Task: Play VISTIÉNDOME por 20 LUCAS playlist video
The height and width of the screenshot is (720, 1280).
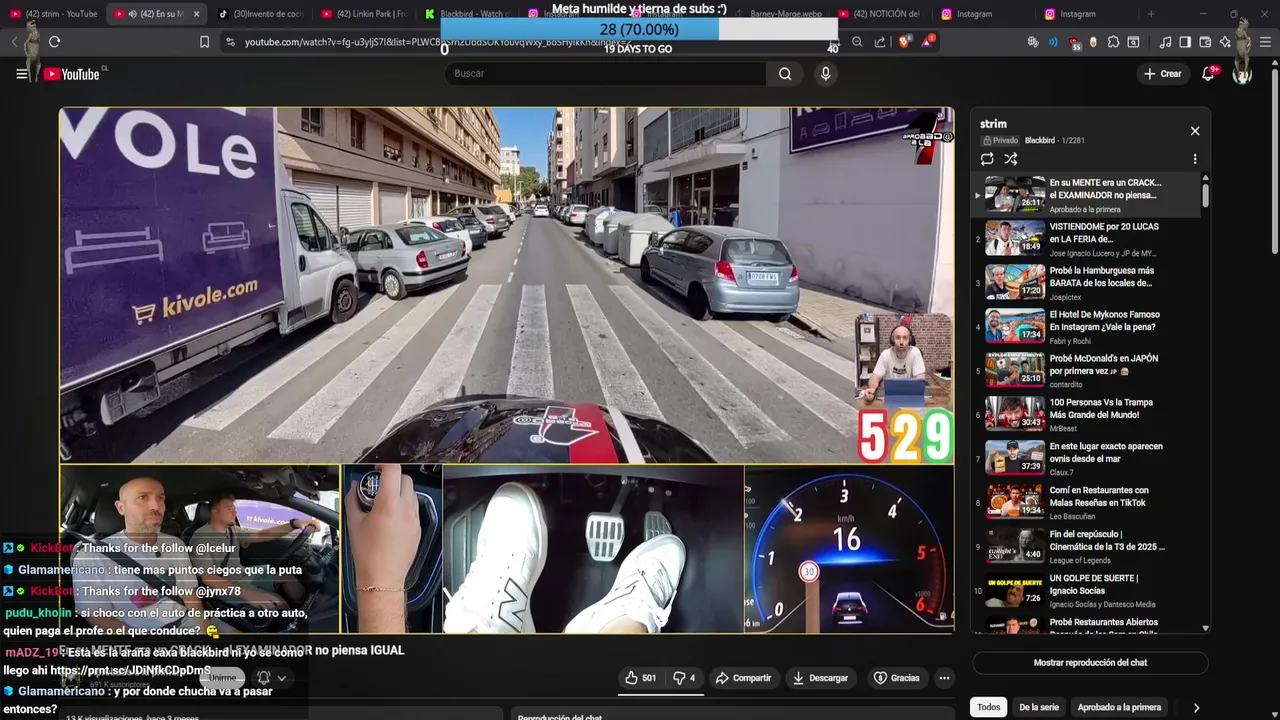Action: (1088, 239)
